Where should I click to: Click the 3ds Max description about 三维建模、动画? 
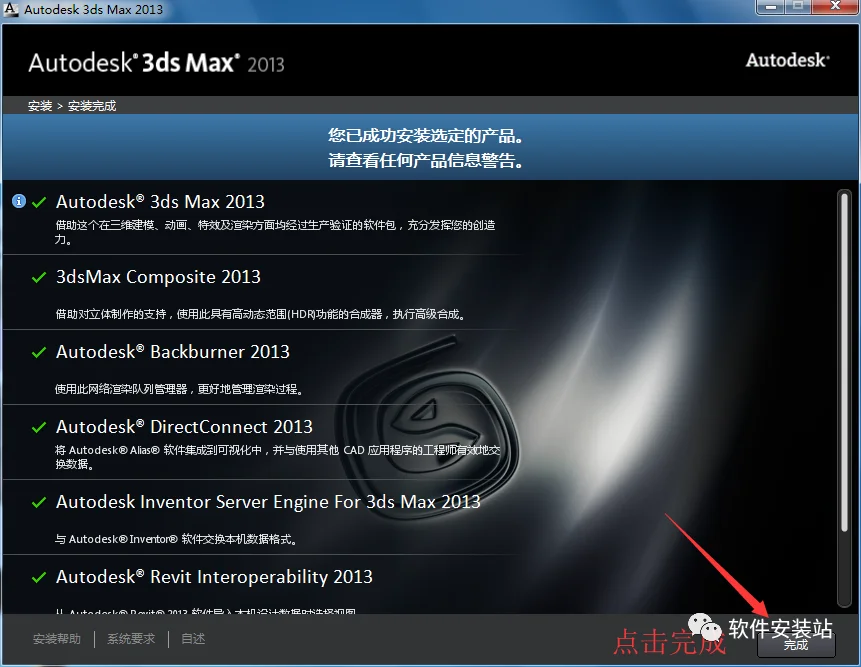(275, 232)
